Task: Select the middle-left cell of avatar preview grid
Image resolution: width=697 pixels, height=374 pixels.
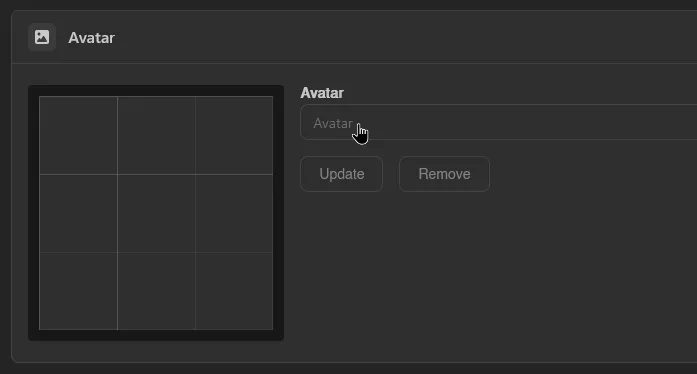Action: pyautogui.click(x=78, y=213)
